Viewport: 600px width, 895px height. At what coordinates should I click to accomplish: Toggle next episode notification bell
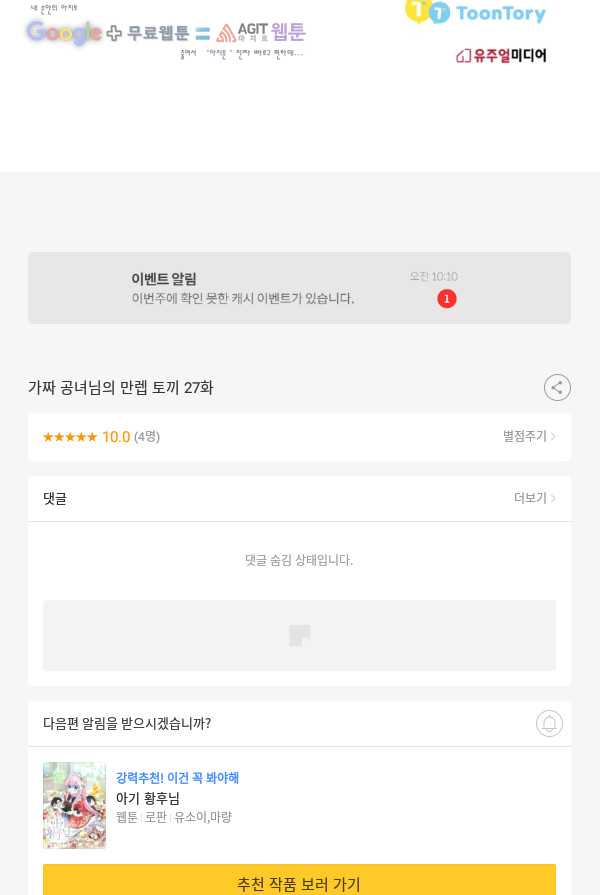click(549, 723)
